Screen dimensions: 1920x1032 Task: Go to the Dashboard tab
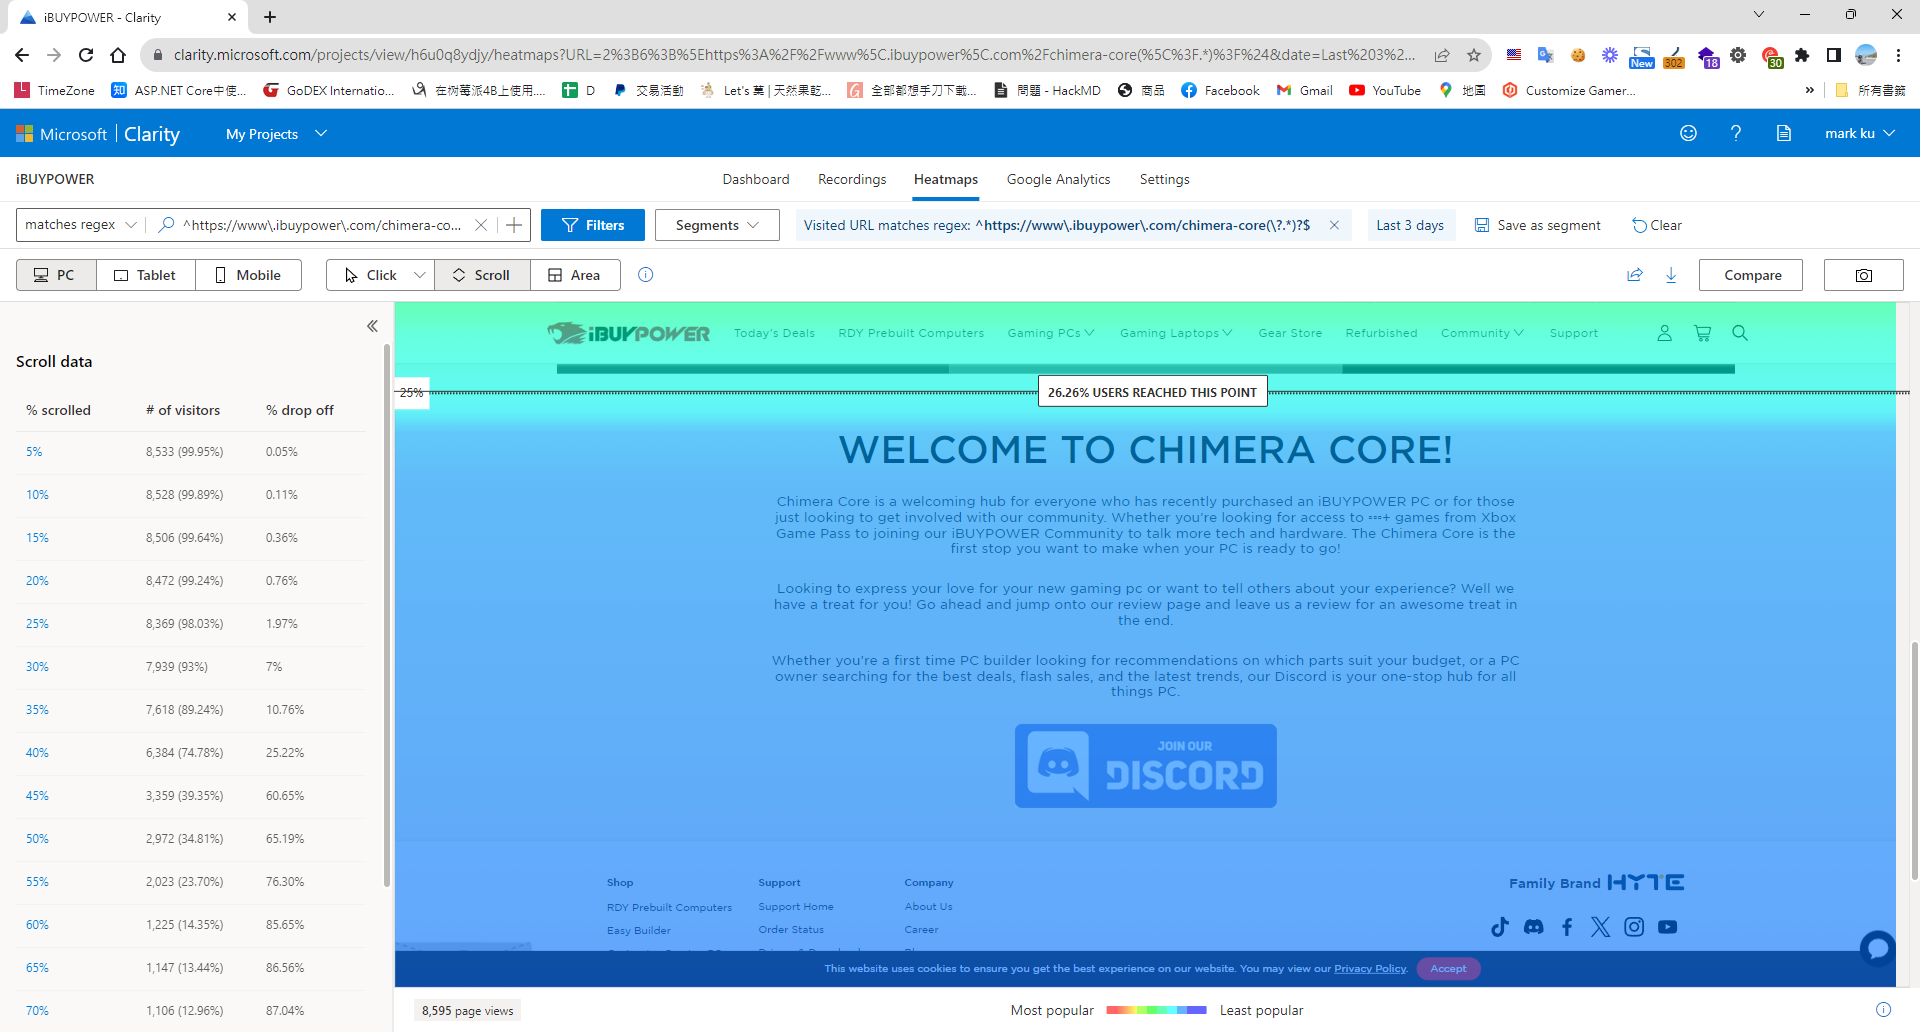(756, 179)
